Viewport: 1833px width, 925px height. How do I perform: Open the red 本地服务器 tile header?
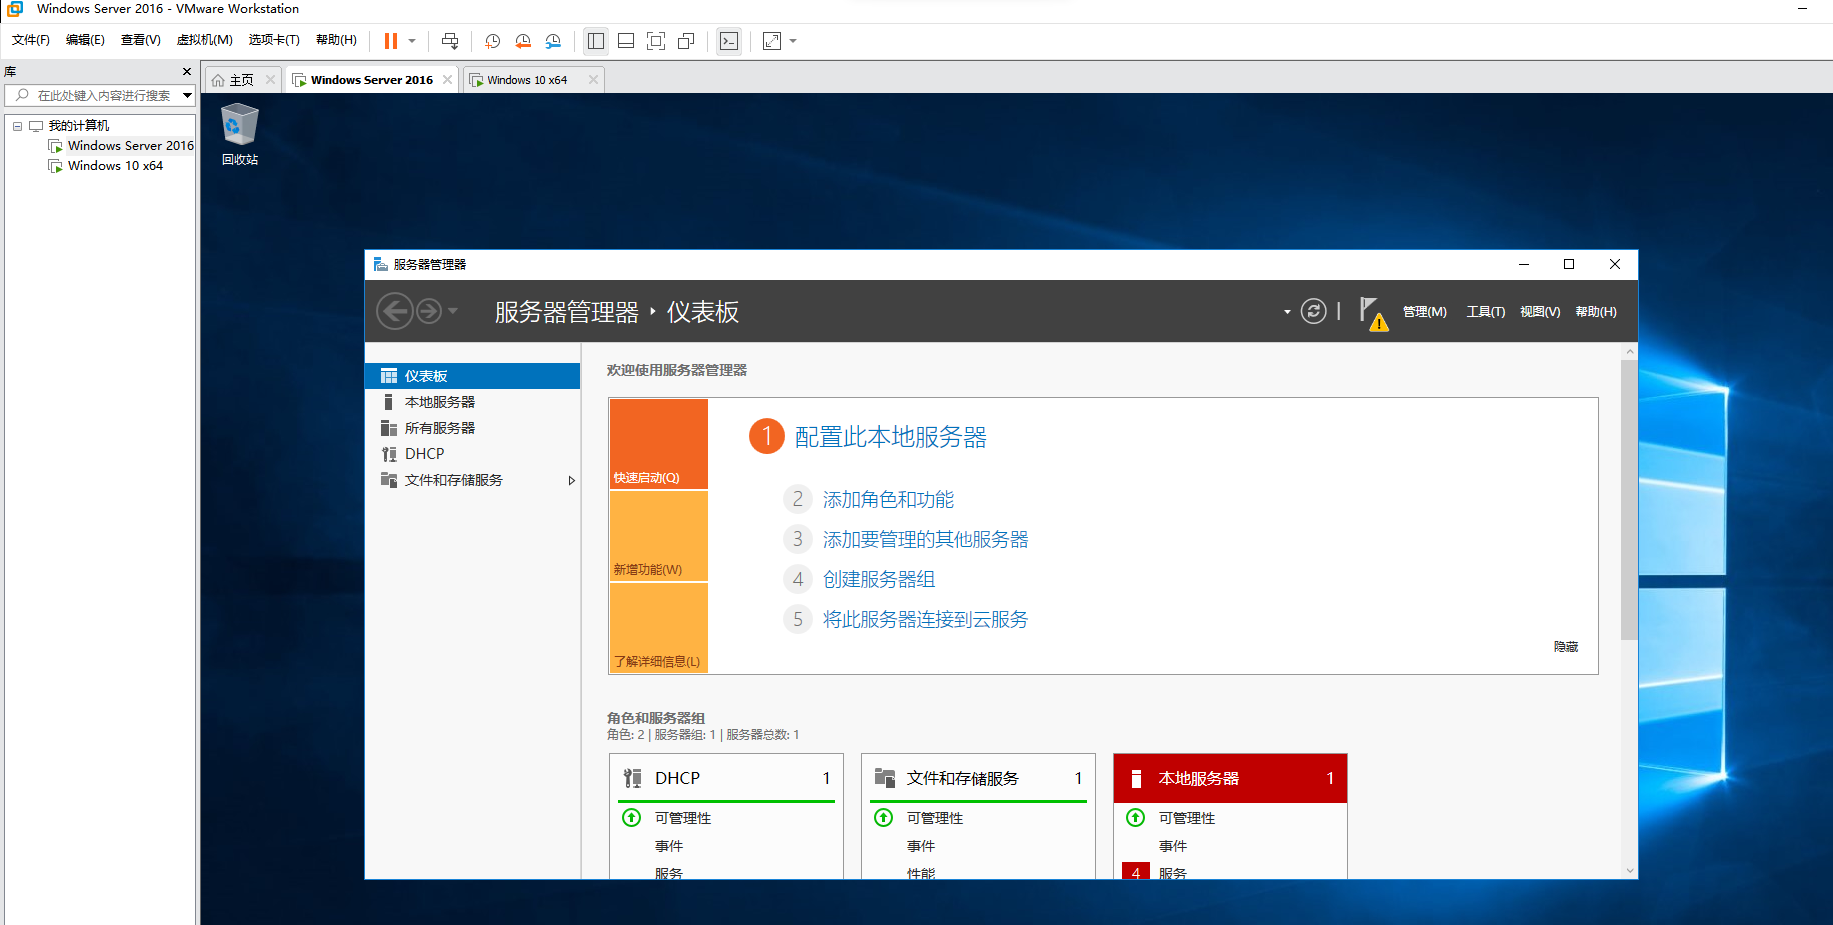1230,778
